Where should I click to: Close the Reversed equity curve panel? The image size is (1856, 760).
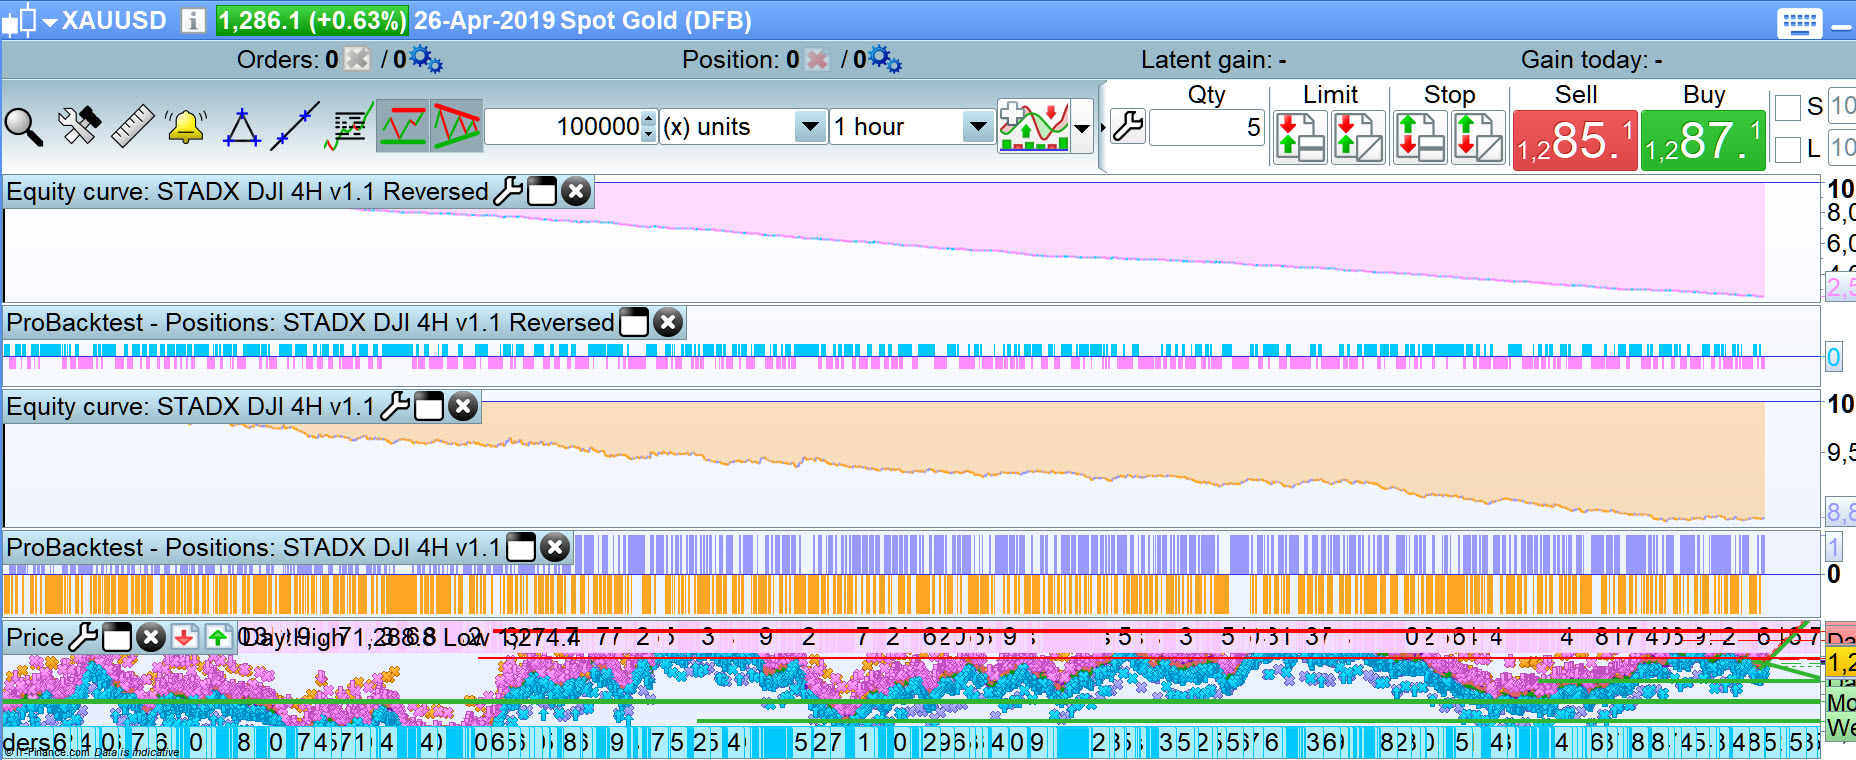[x=576, y=191]
